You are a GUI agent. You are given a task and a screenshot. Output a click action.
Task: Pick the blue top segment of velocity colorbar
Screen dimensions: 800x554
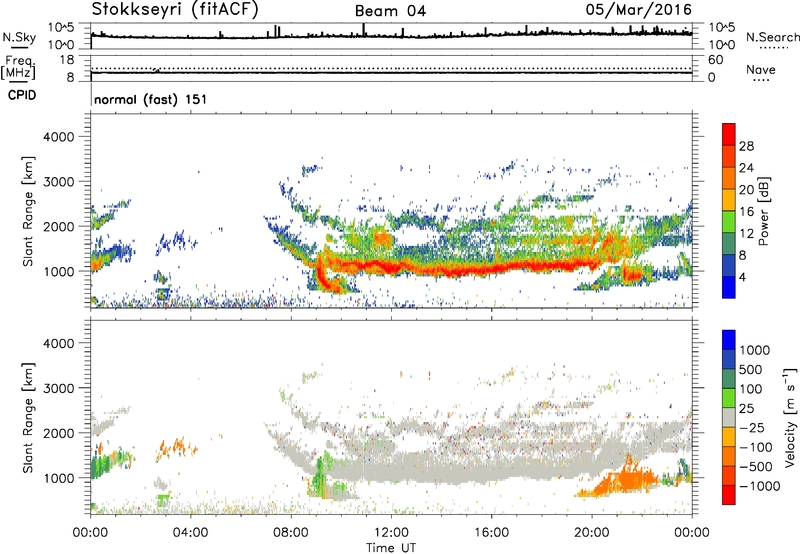tap(729, 339)
